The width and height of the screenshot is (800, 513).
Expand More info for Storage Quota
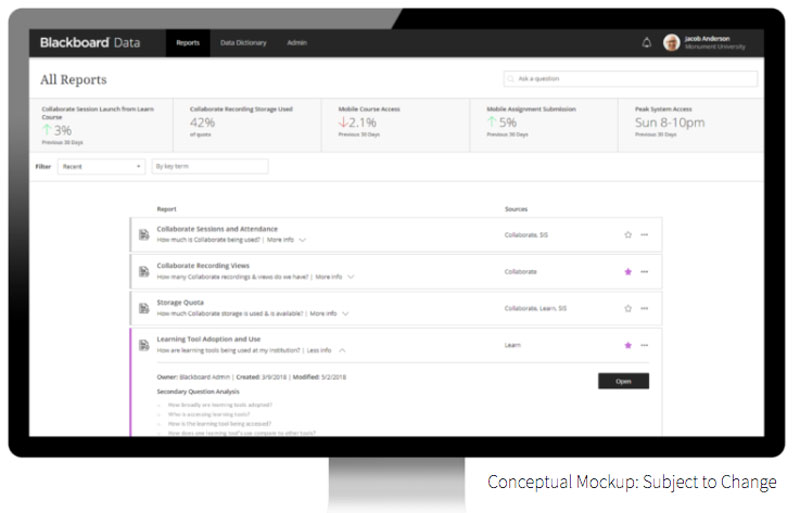329,313
